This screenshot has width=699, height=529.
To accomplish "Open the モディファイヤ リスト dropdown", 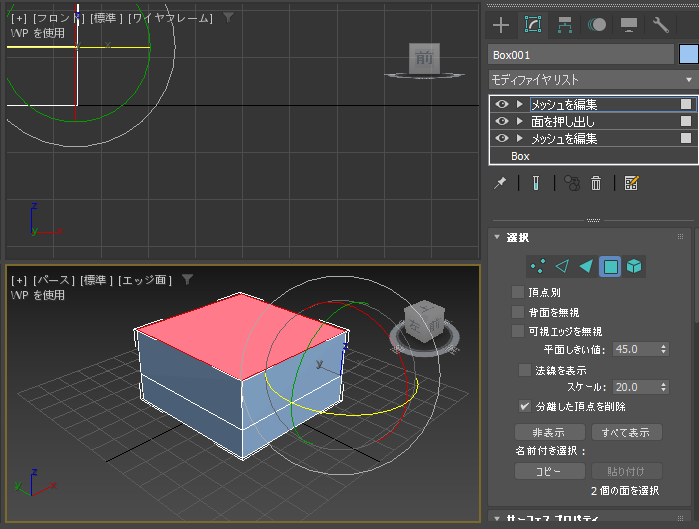I will pyautogui.click(x=593, y=80).
